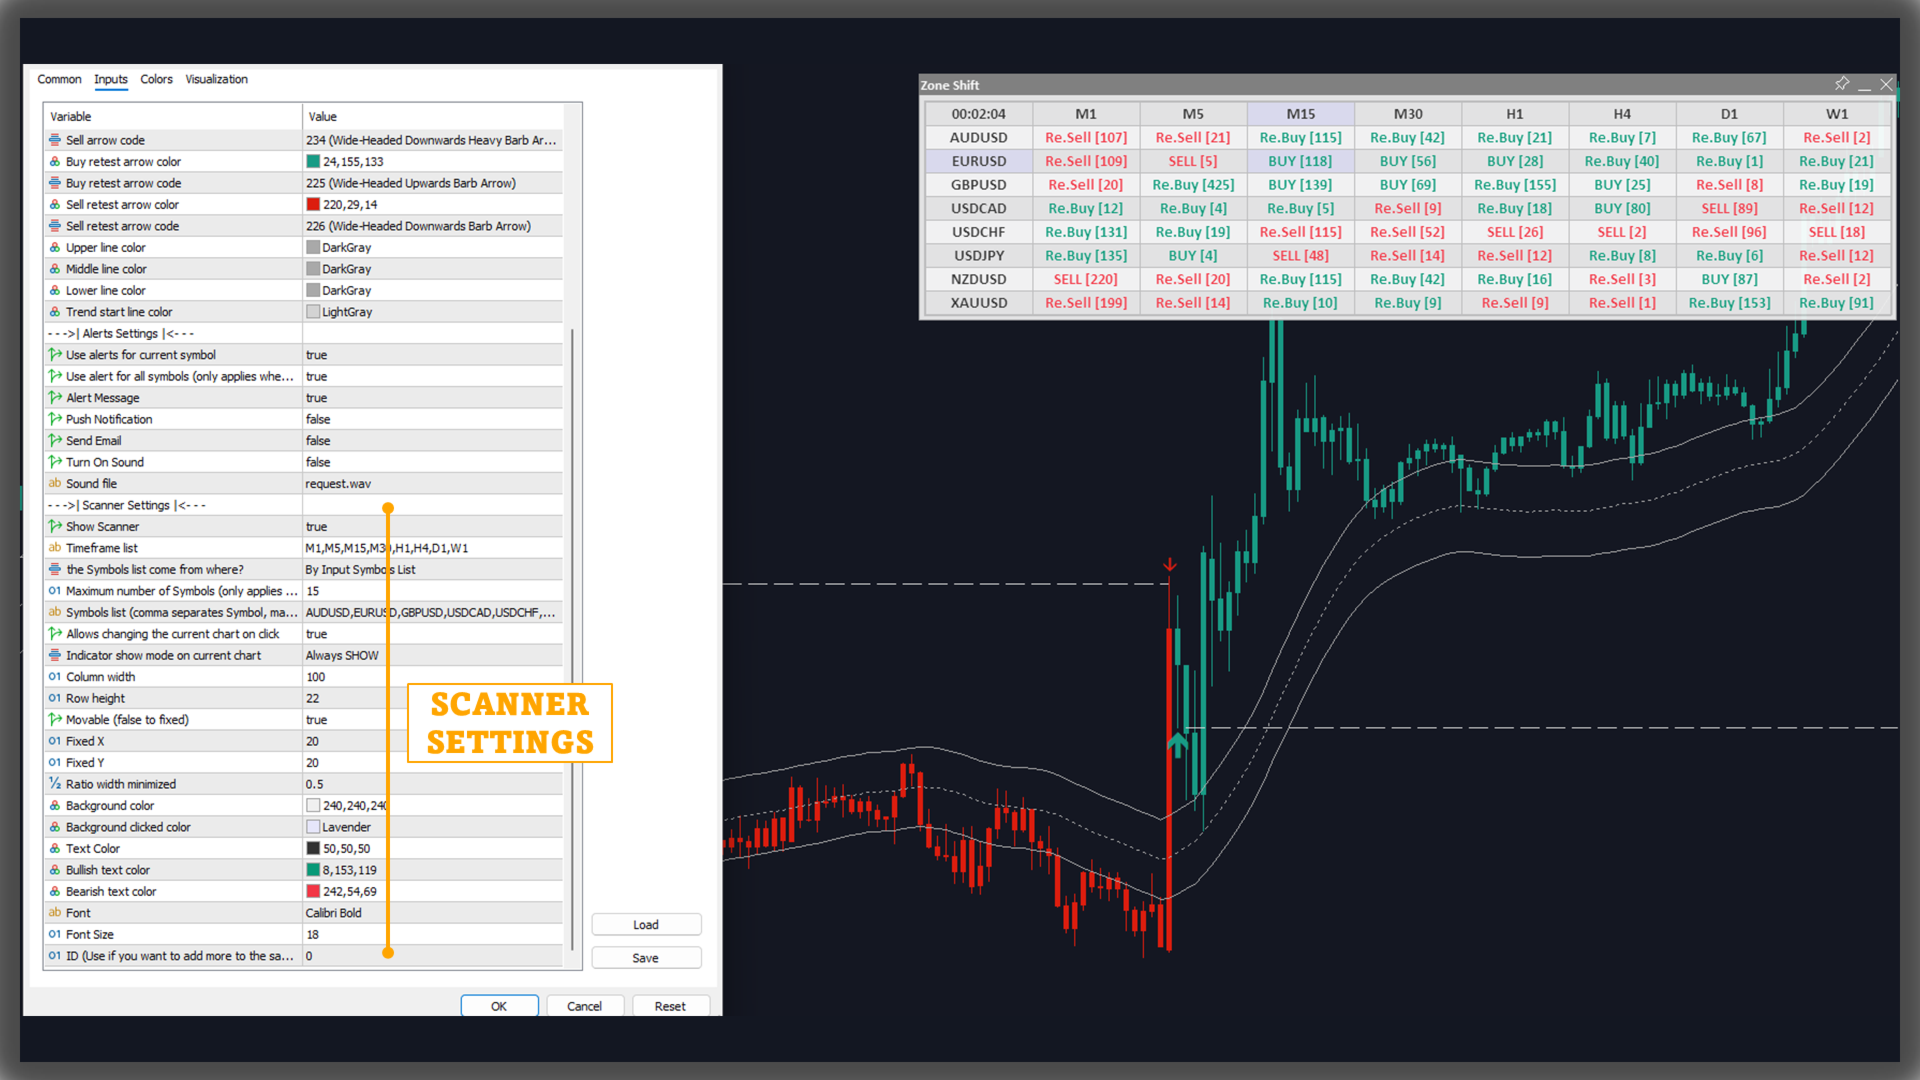Screen dimensions: 1920x1080
Task: Select the EURUSD M15 BUY cell in Zone Shift
Action: pos(1300,161)
